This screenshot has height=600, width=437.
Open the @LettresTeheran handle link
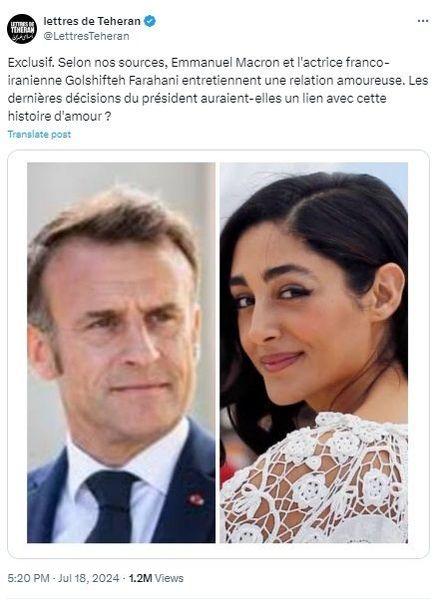(x=86, y=36)
